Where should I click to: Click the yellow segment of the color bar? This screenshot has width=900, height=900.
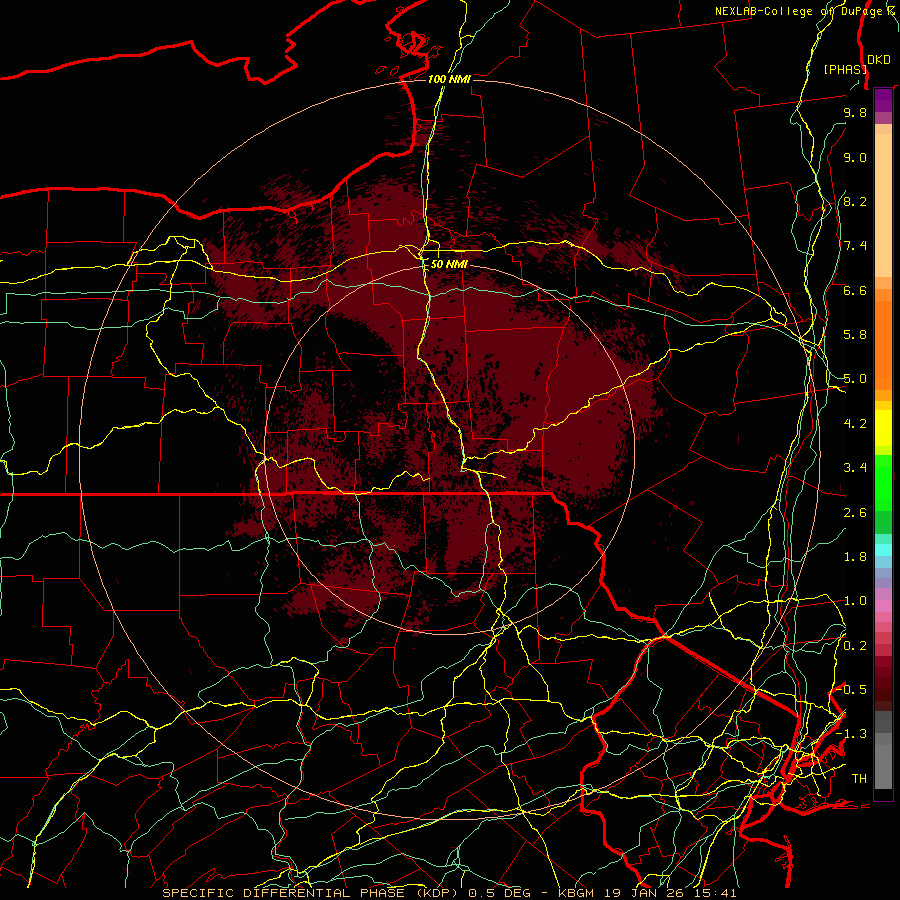tap(883, 428)
